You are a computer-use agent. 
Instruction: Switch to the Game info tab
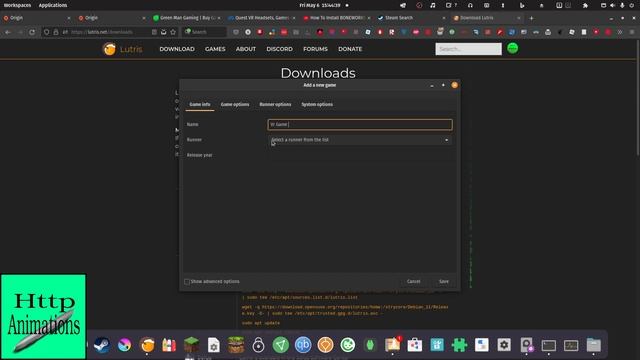[x=200, y=104]
